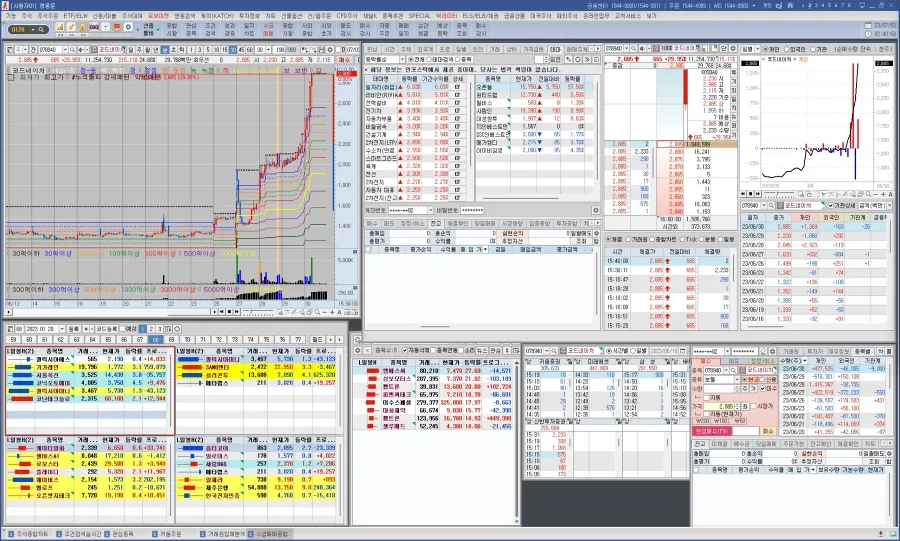
Task: Click the search magnifier beside chart stock code 078940
Action: pos(72,49)
